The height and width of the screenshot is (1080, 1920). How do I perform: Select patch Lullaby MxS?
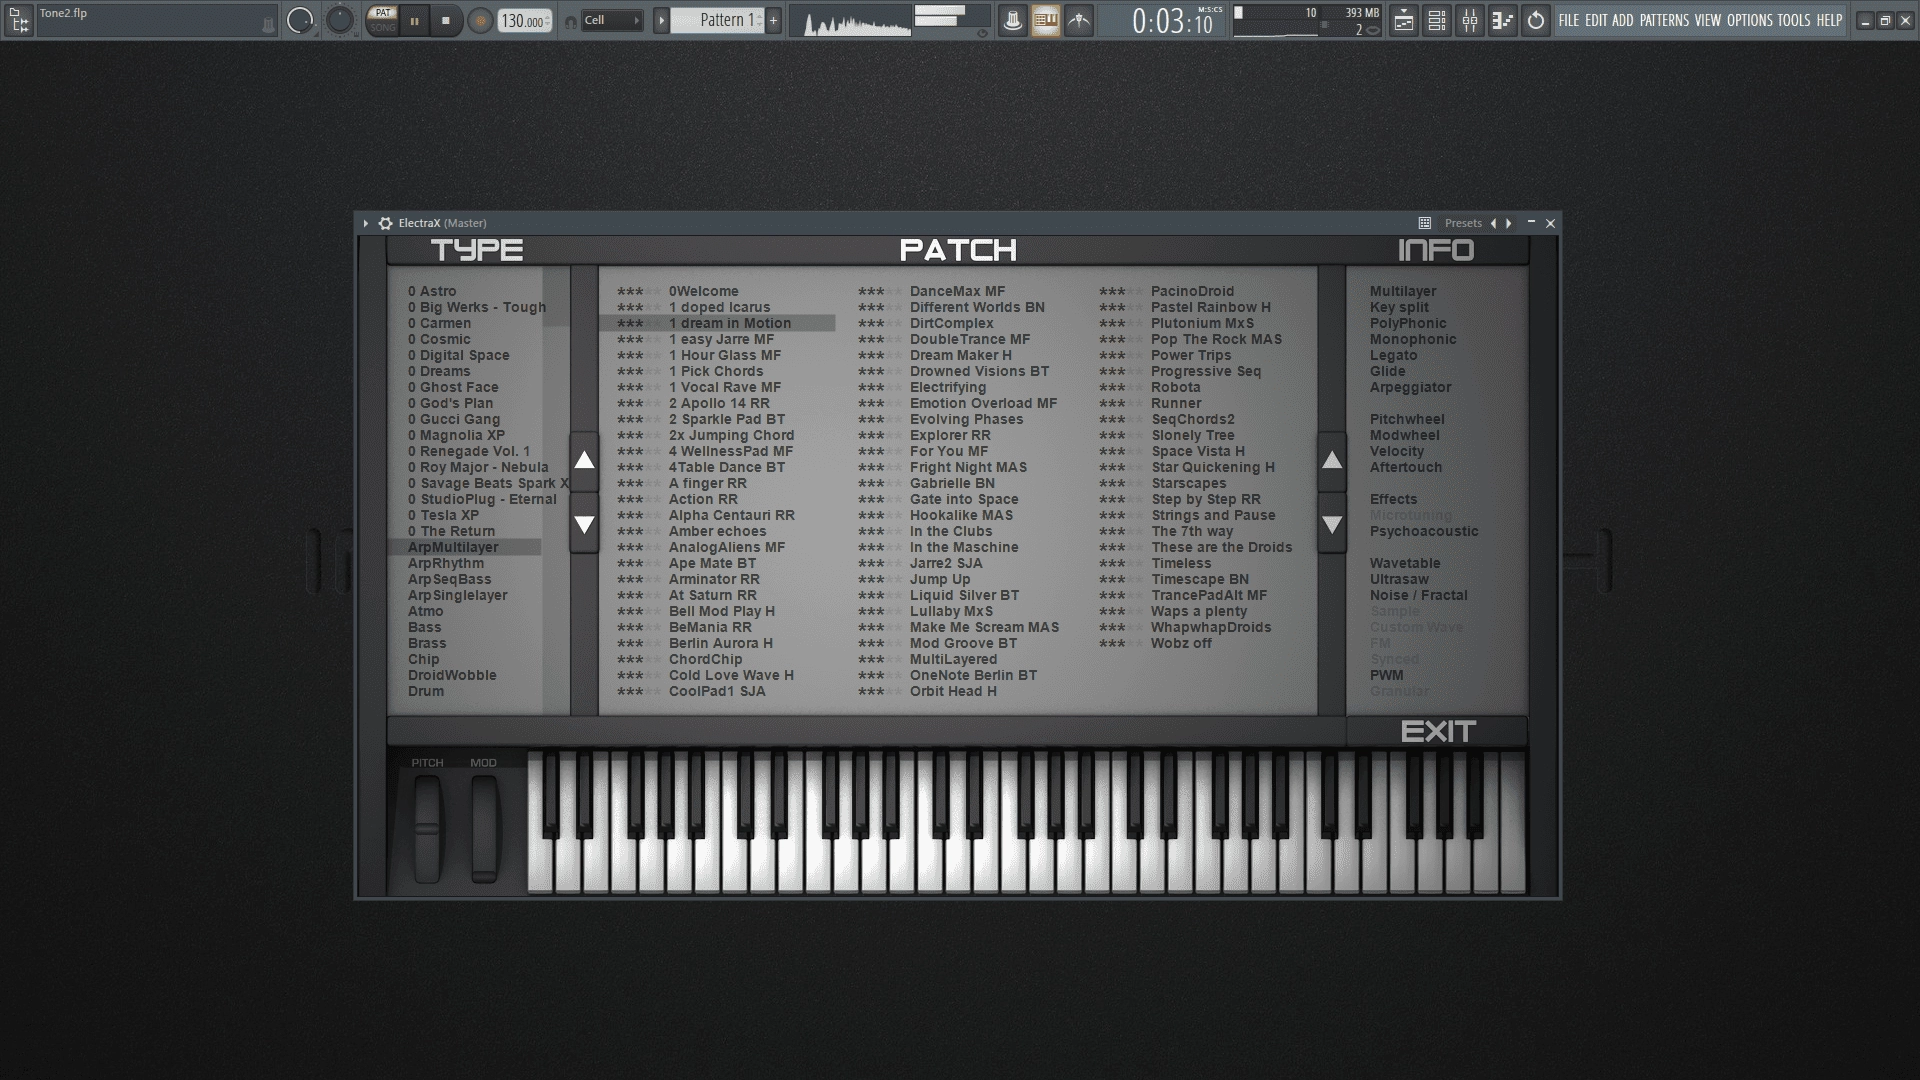tap(951, 611)
